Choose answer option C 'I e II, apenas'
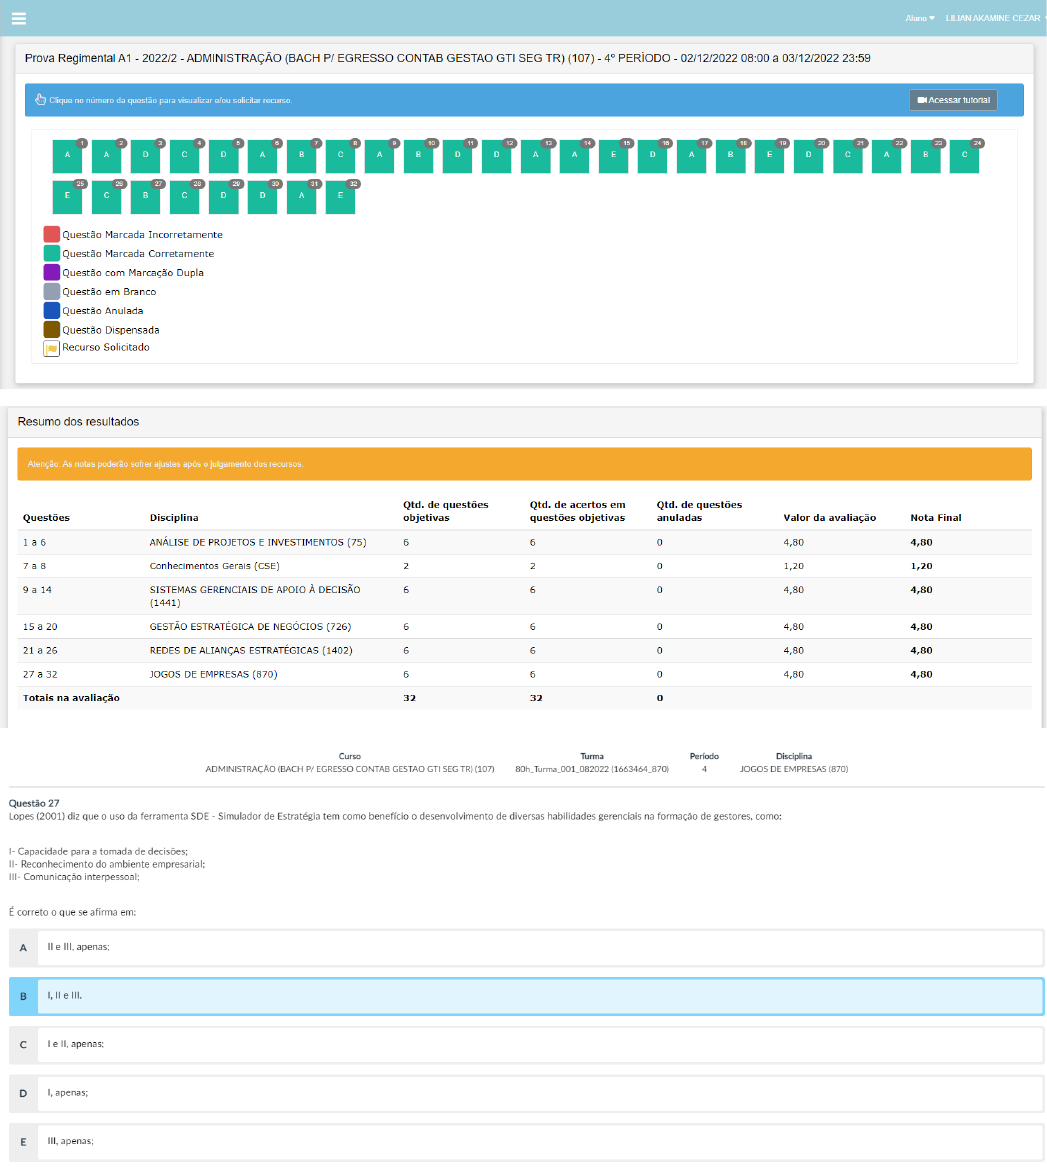This screenshot has height=1167, width=1047. point(525,1044)
